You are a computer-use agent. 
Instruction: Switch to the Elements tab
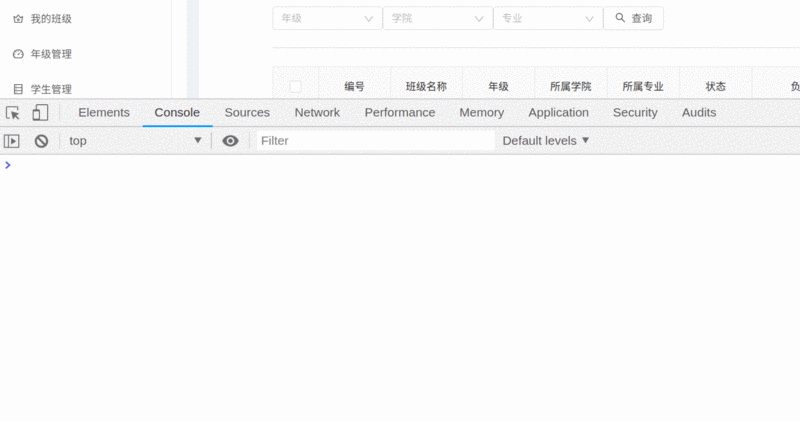[104, 113]
